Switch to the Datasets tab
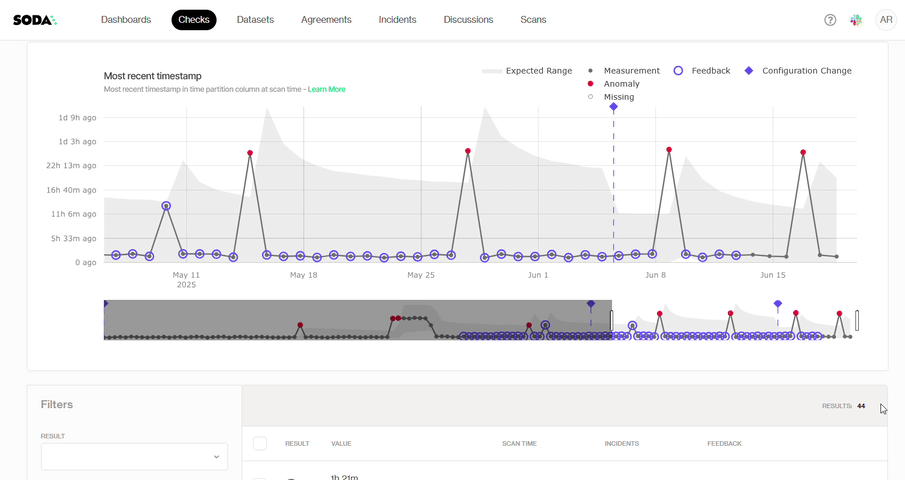 [x=255, y=20]
